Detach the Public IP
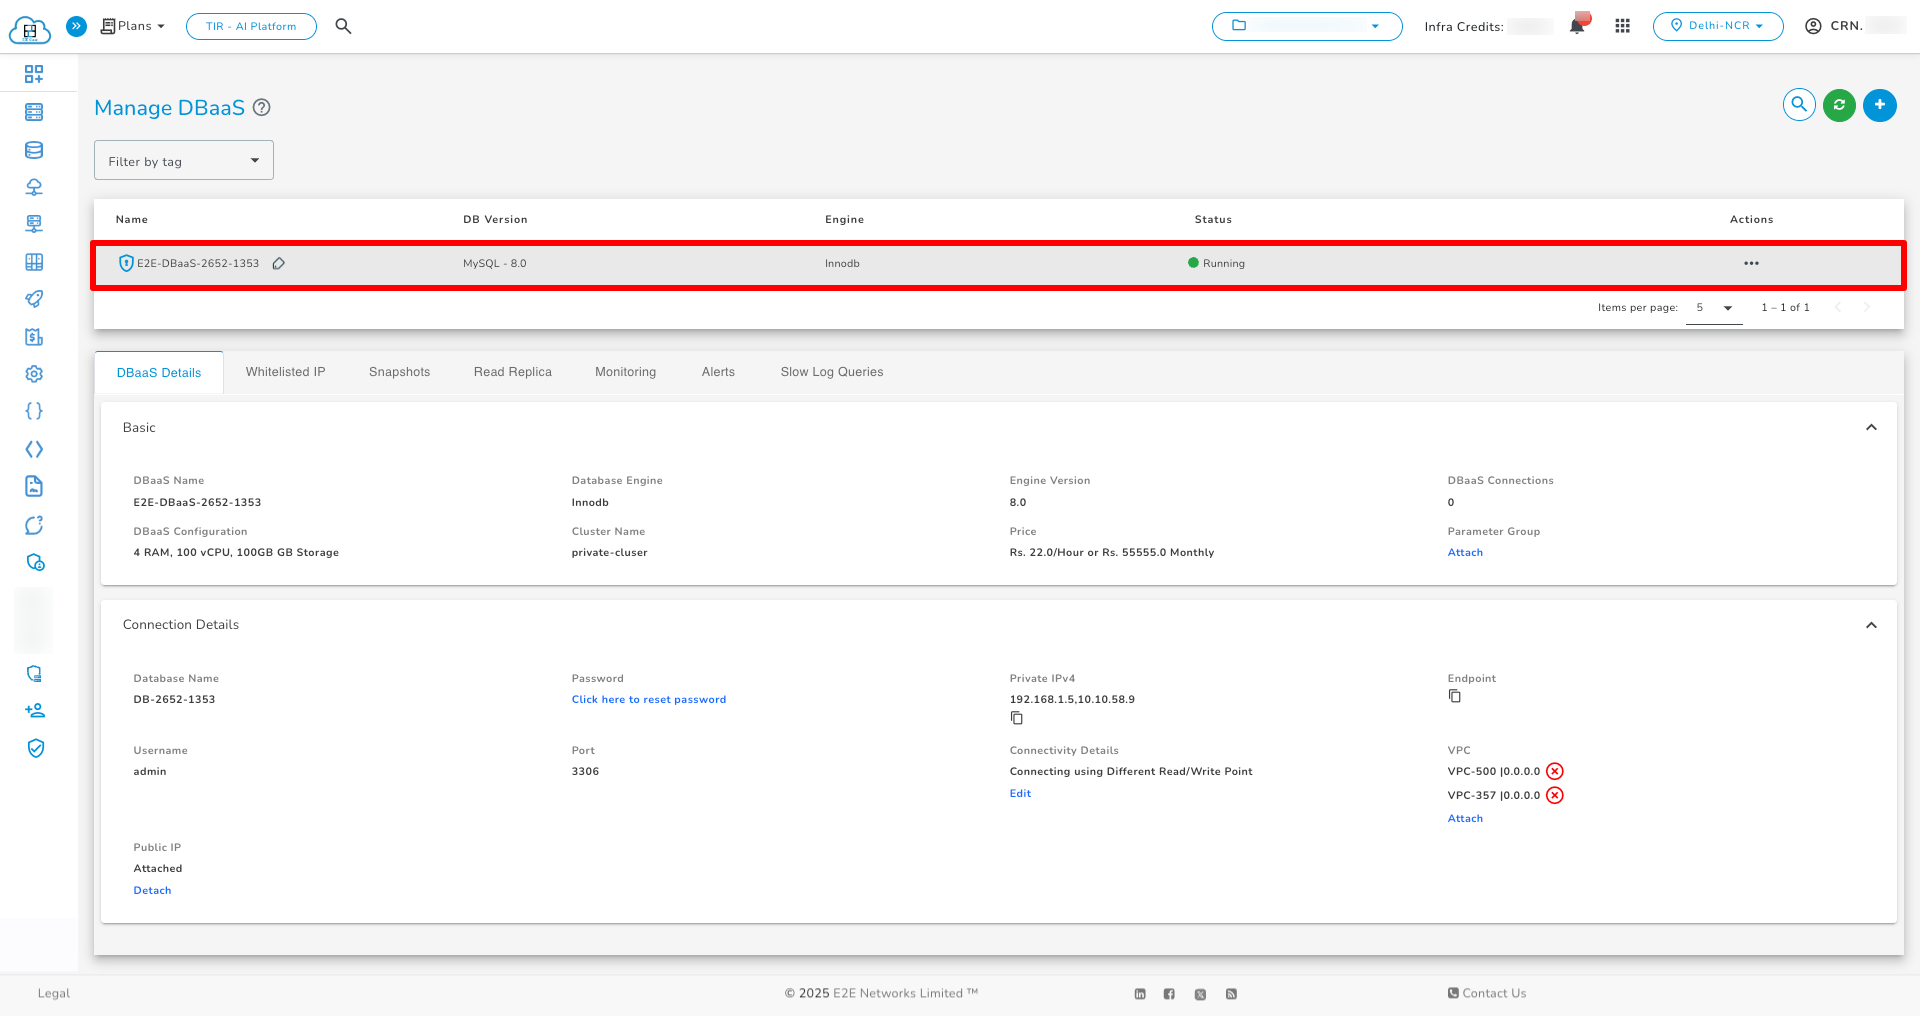1920x1016 pixels. point(152,890)
